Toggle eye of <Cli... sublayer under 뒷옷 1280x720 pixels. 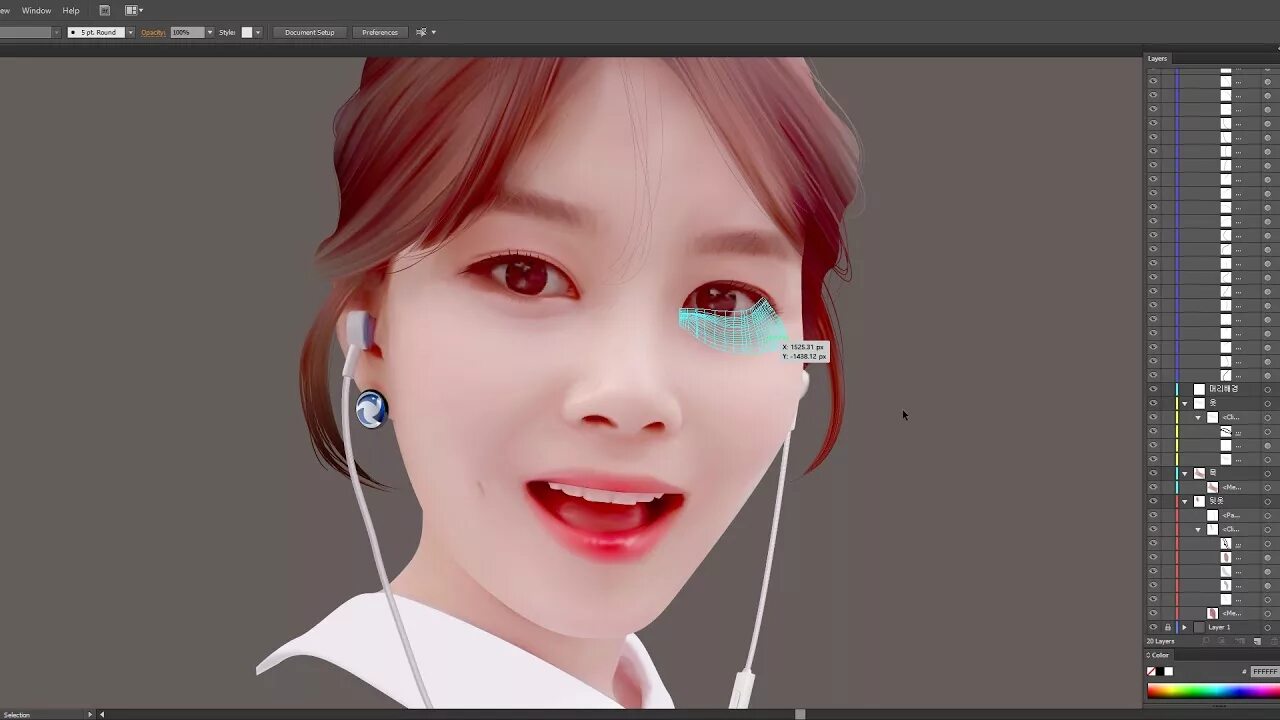point(1153,529)
